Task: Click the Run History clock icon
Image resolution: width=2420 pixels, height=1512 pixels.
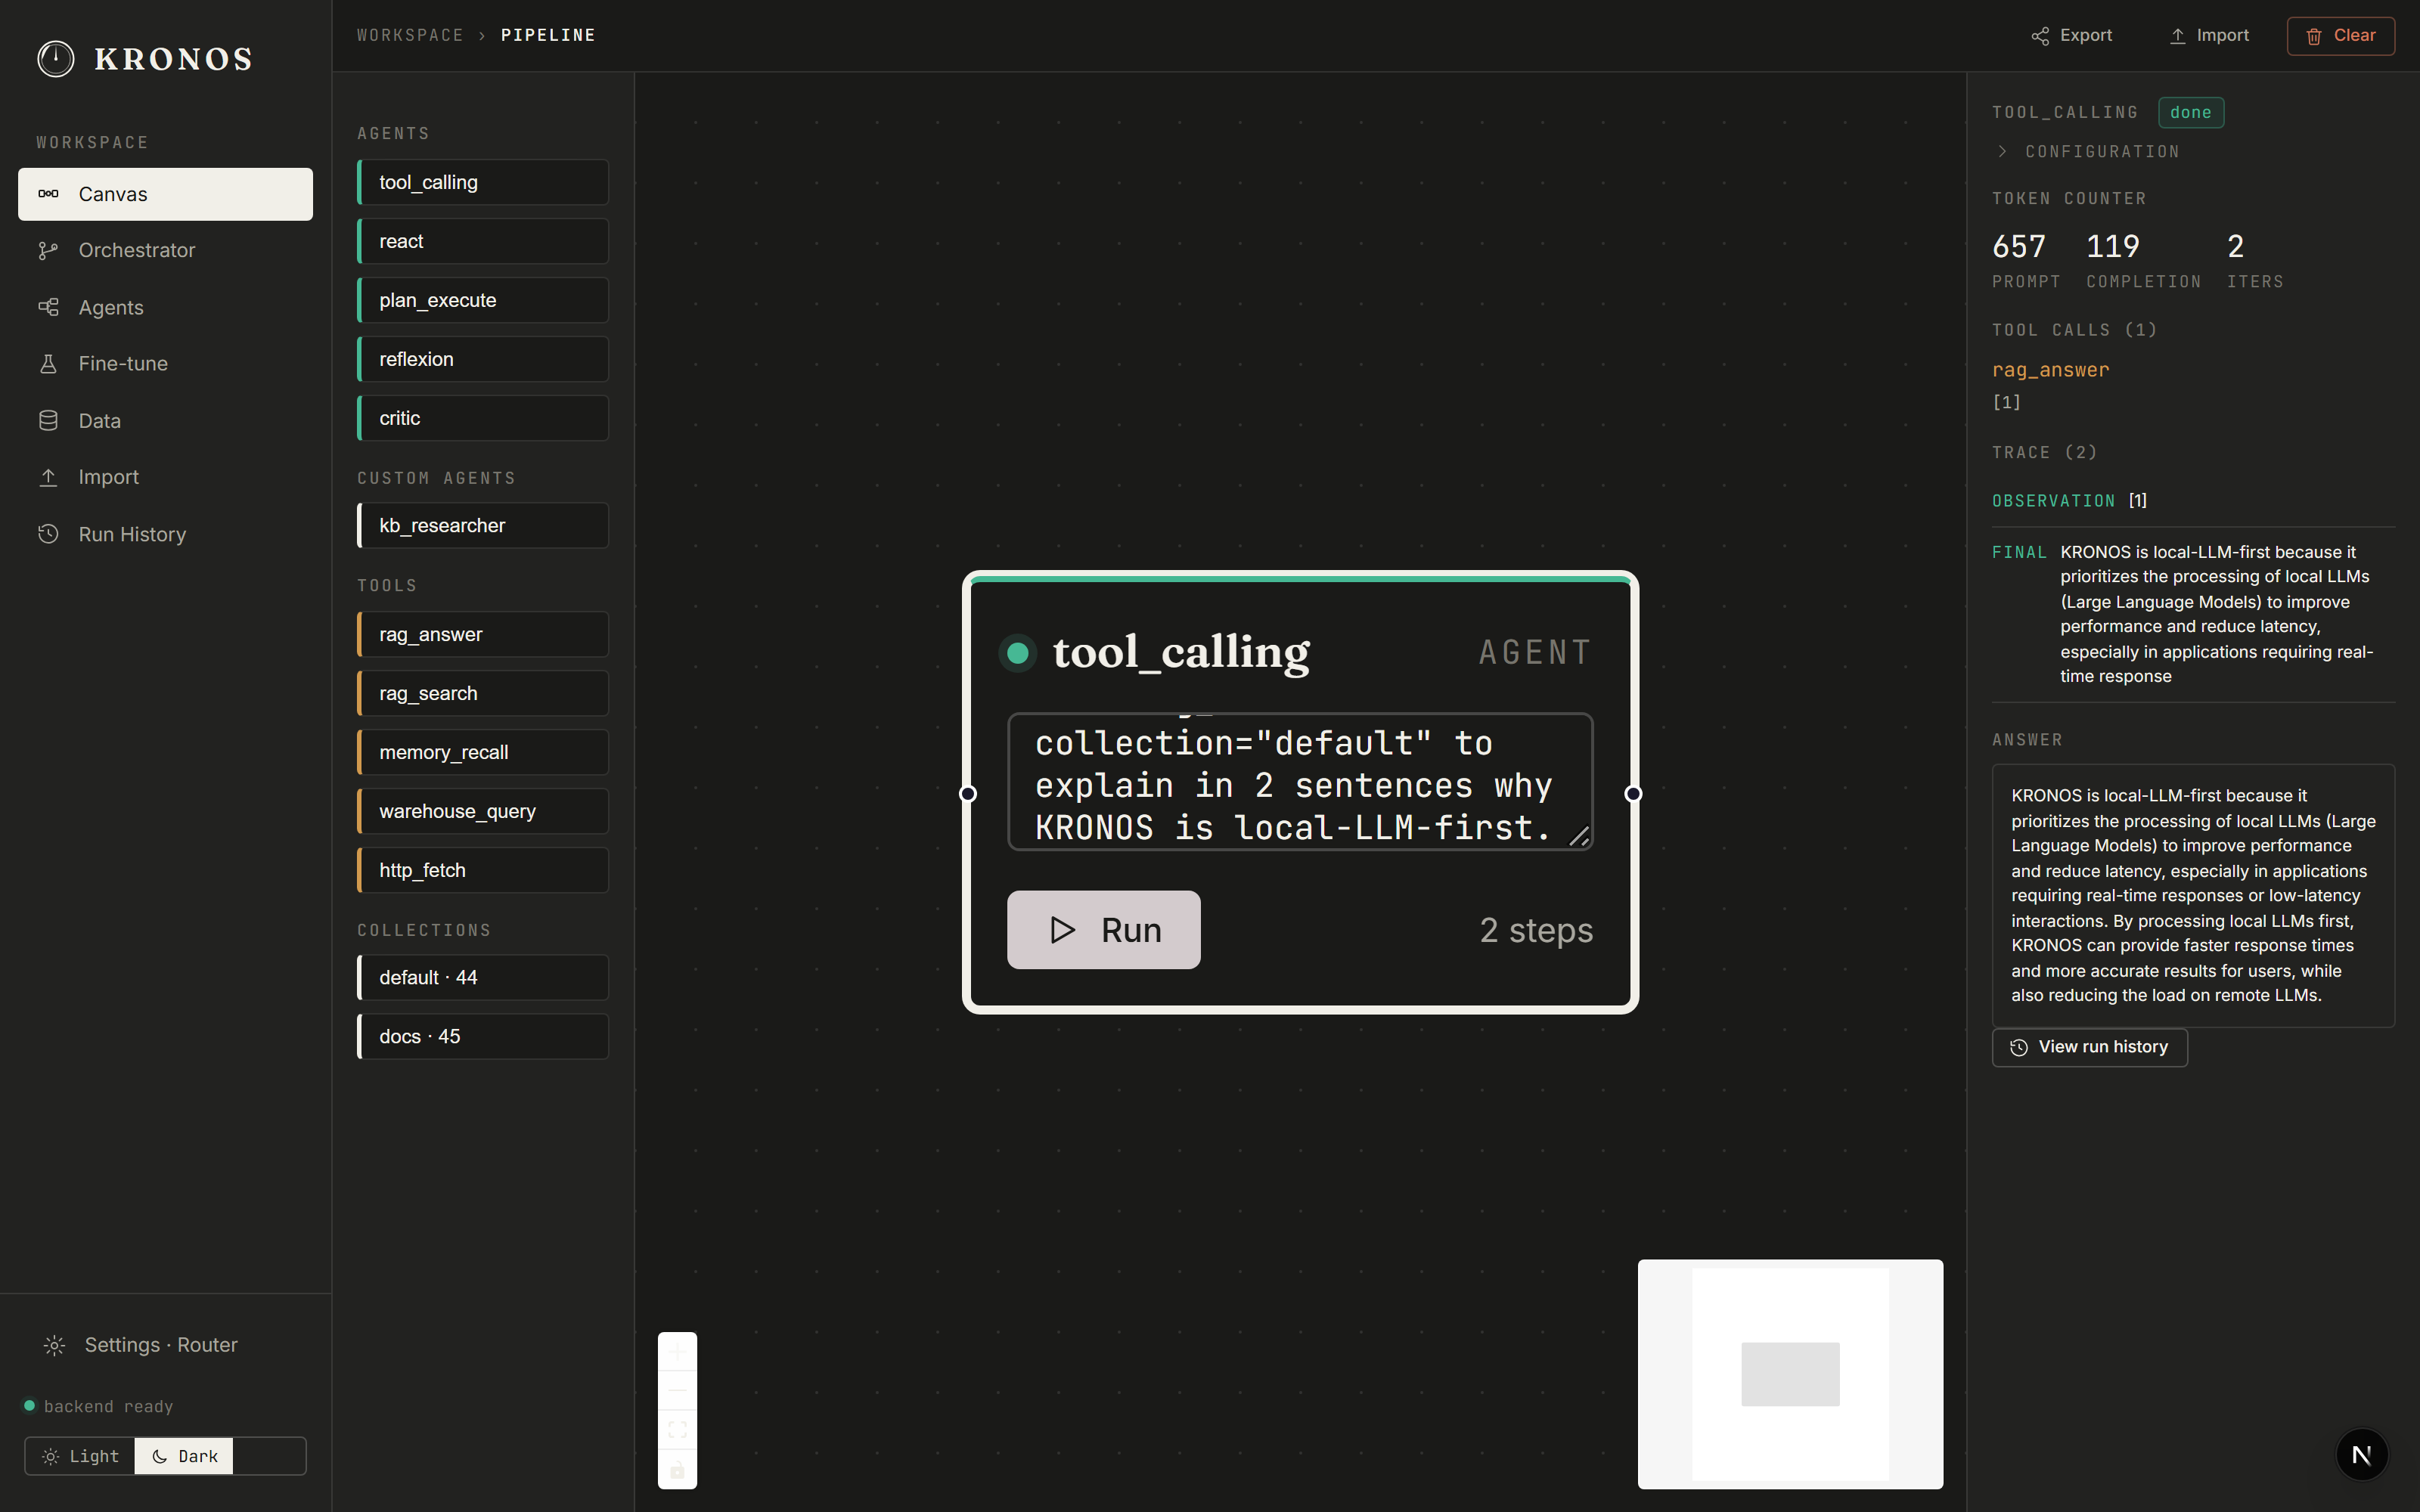Action: point(48,534)
